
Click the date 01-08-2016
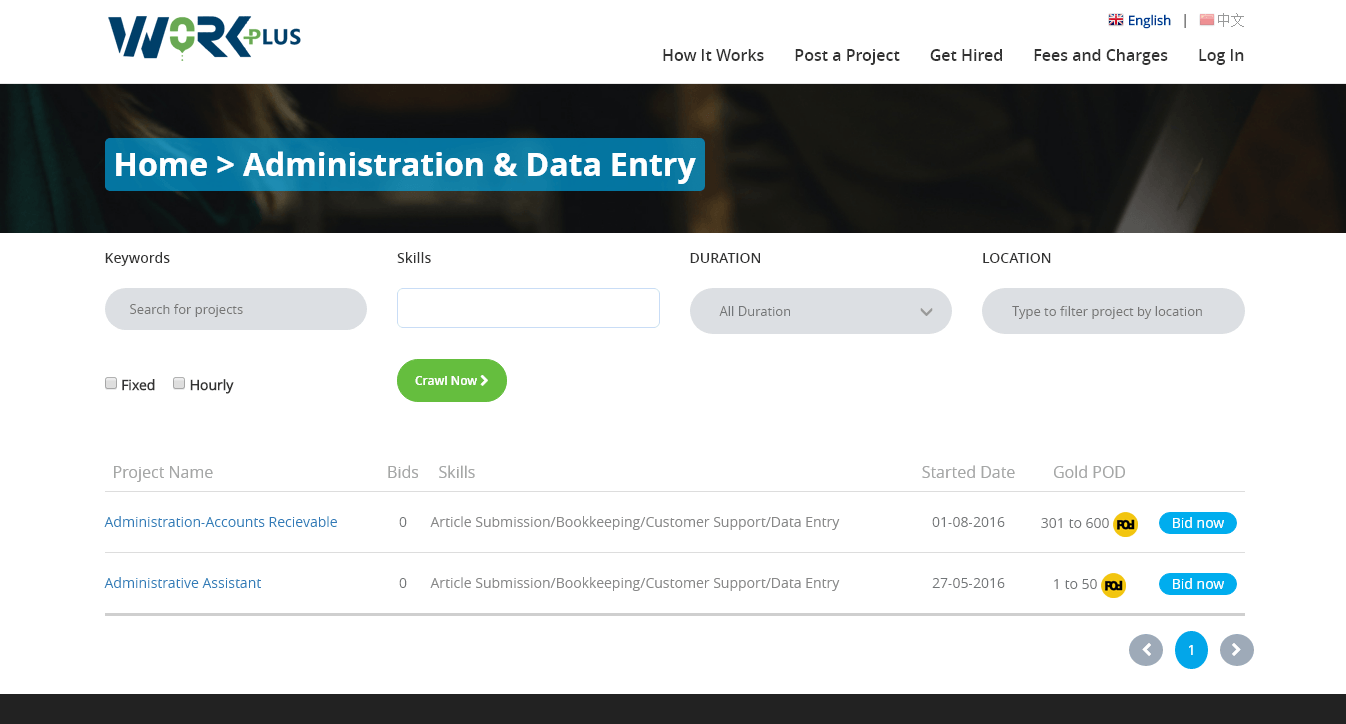coord(968,522)
